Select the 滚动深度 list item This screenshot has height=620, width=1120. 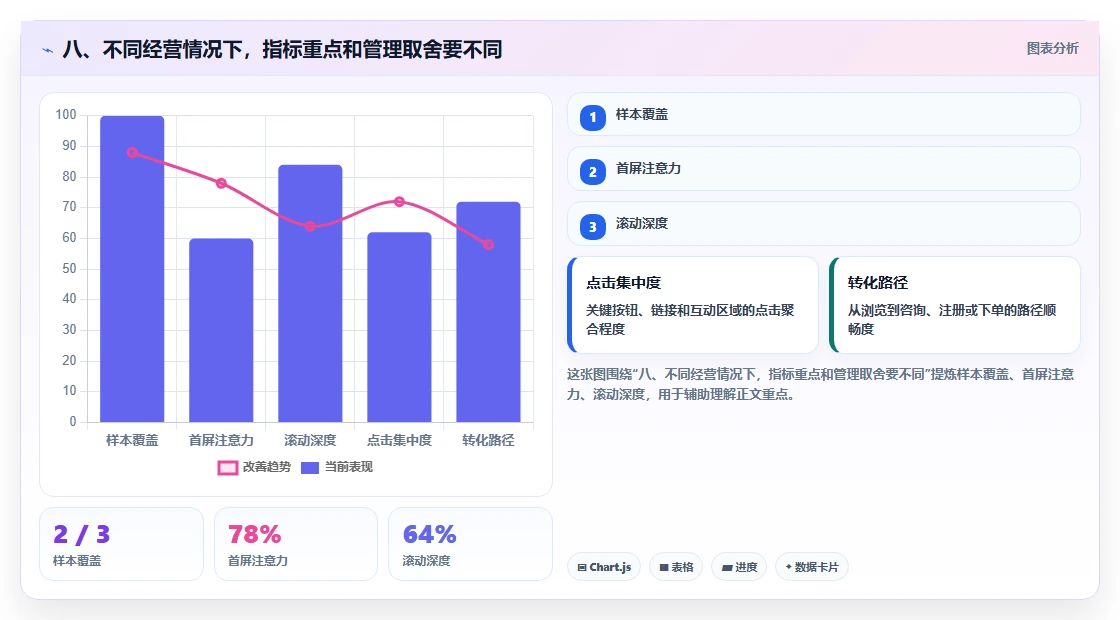pyautogui.click(x=824, y=224)
